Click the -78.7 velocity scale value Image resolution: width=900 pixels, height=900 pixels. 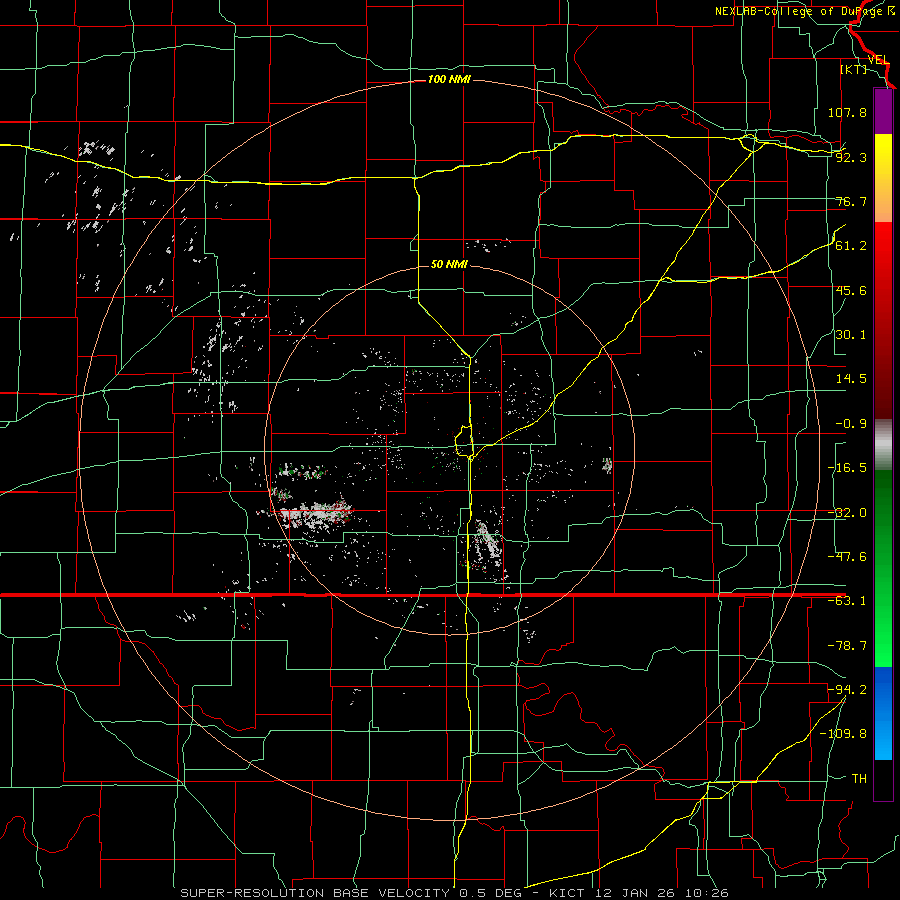pos(847,646)
